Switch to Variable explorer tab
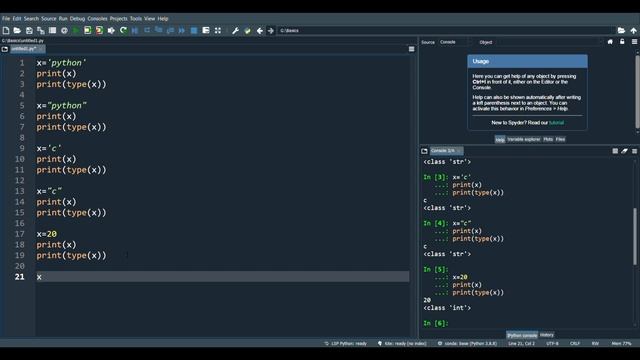Screen dimensions: 640x360 [x=524, y=139]
